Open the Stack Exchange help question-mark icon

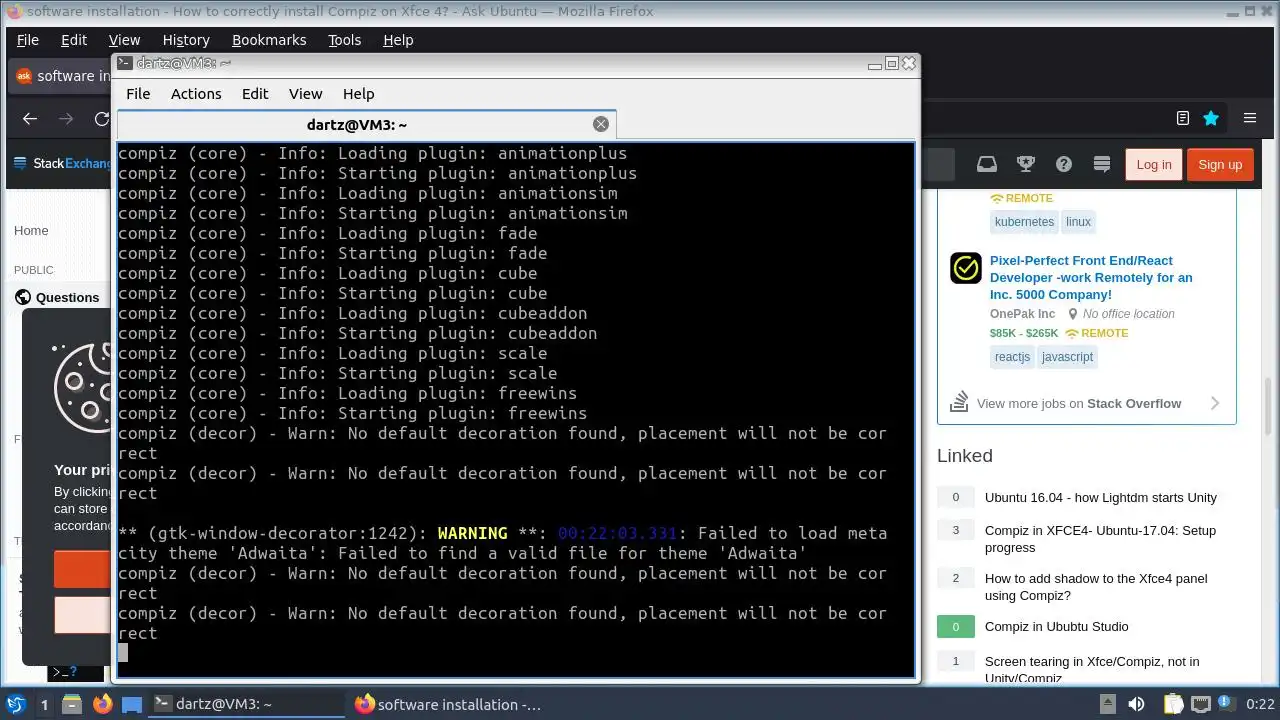click(x=1064, y=164)
